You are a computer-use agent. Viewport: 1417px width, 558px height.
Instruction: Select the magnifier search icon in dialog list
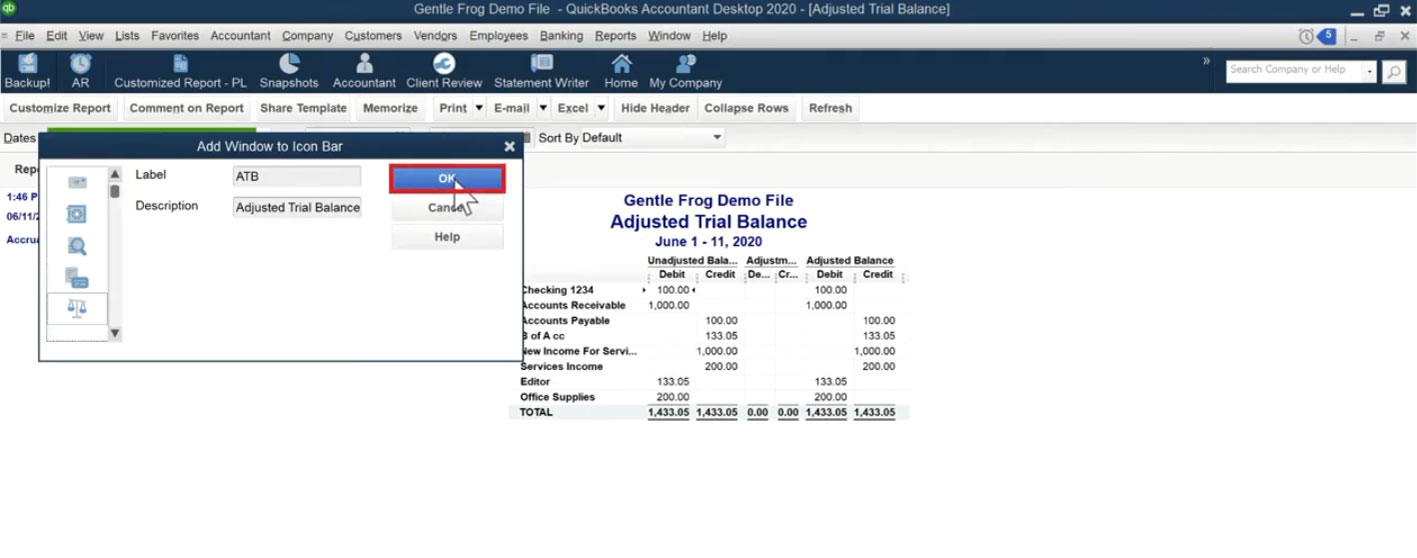click(x=77, y=246)
